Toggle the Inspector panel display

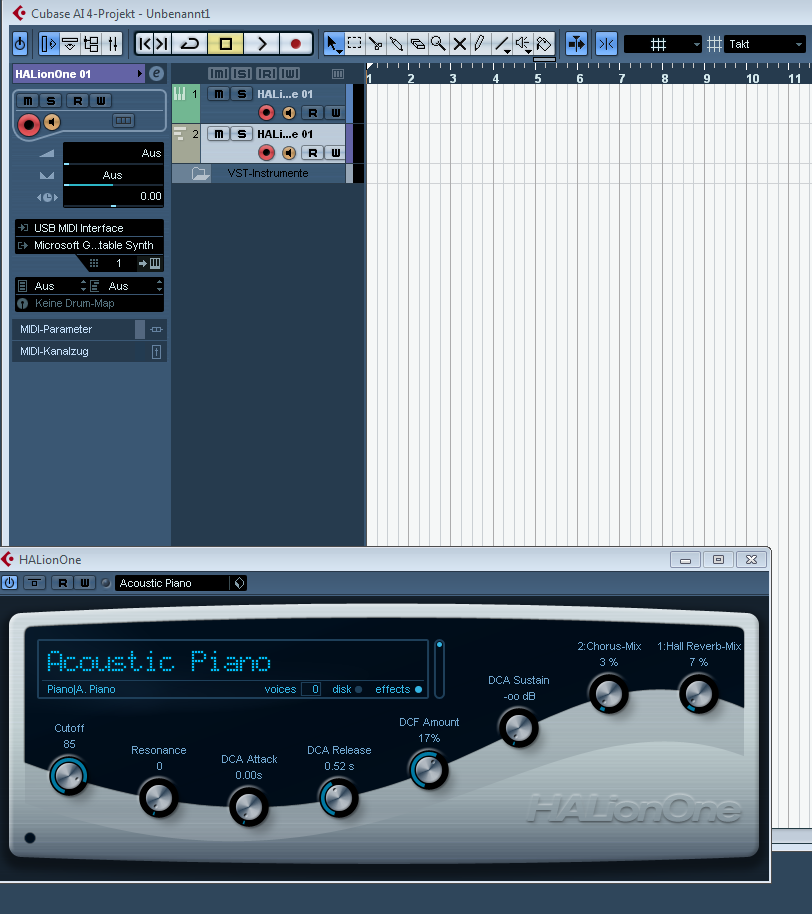coord(48,44)
